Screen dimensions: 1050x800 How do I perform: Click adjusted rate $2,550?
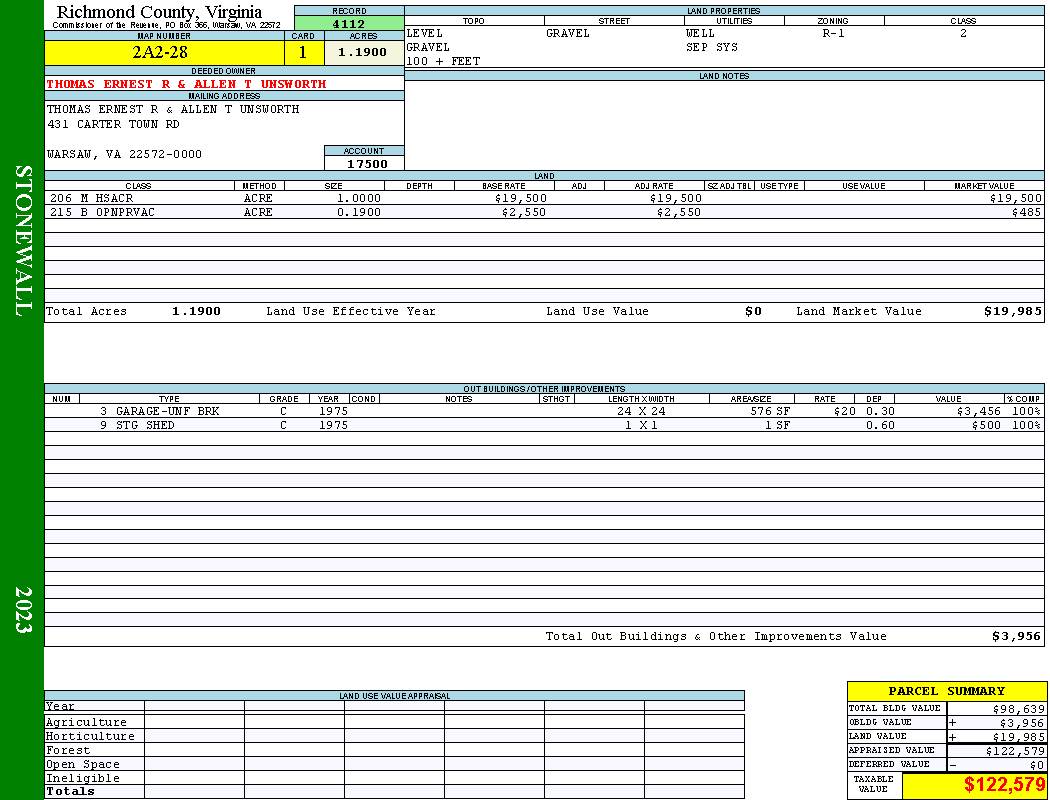(x=679, y=212)
